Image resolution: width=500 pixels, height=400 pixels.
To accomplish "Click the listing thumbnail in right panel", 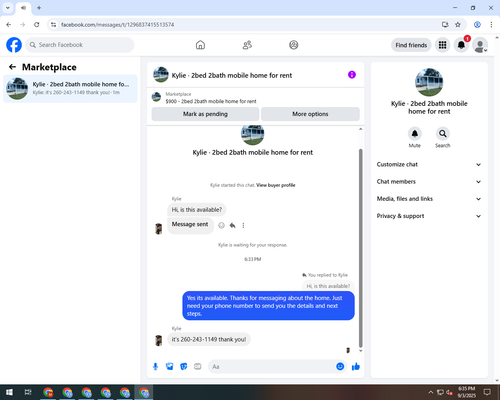I will point(429,82).
